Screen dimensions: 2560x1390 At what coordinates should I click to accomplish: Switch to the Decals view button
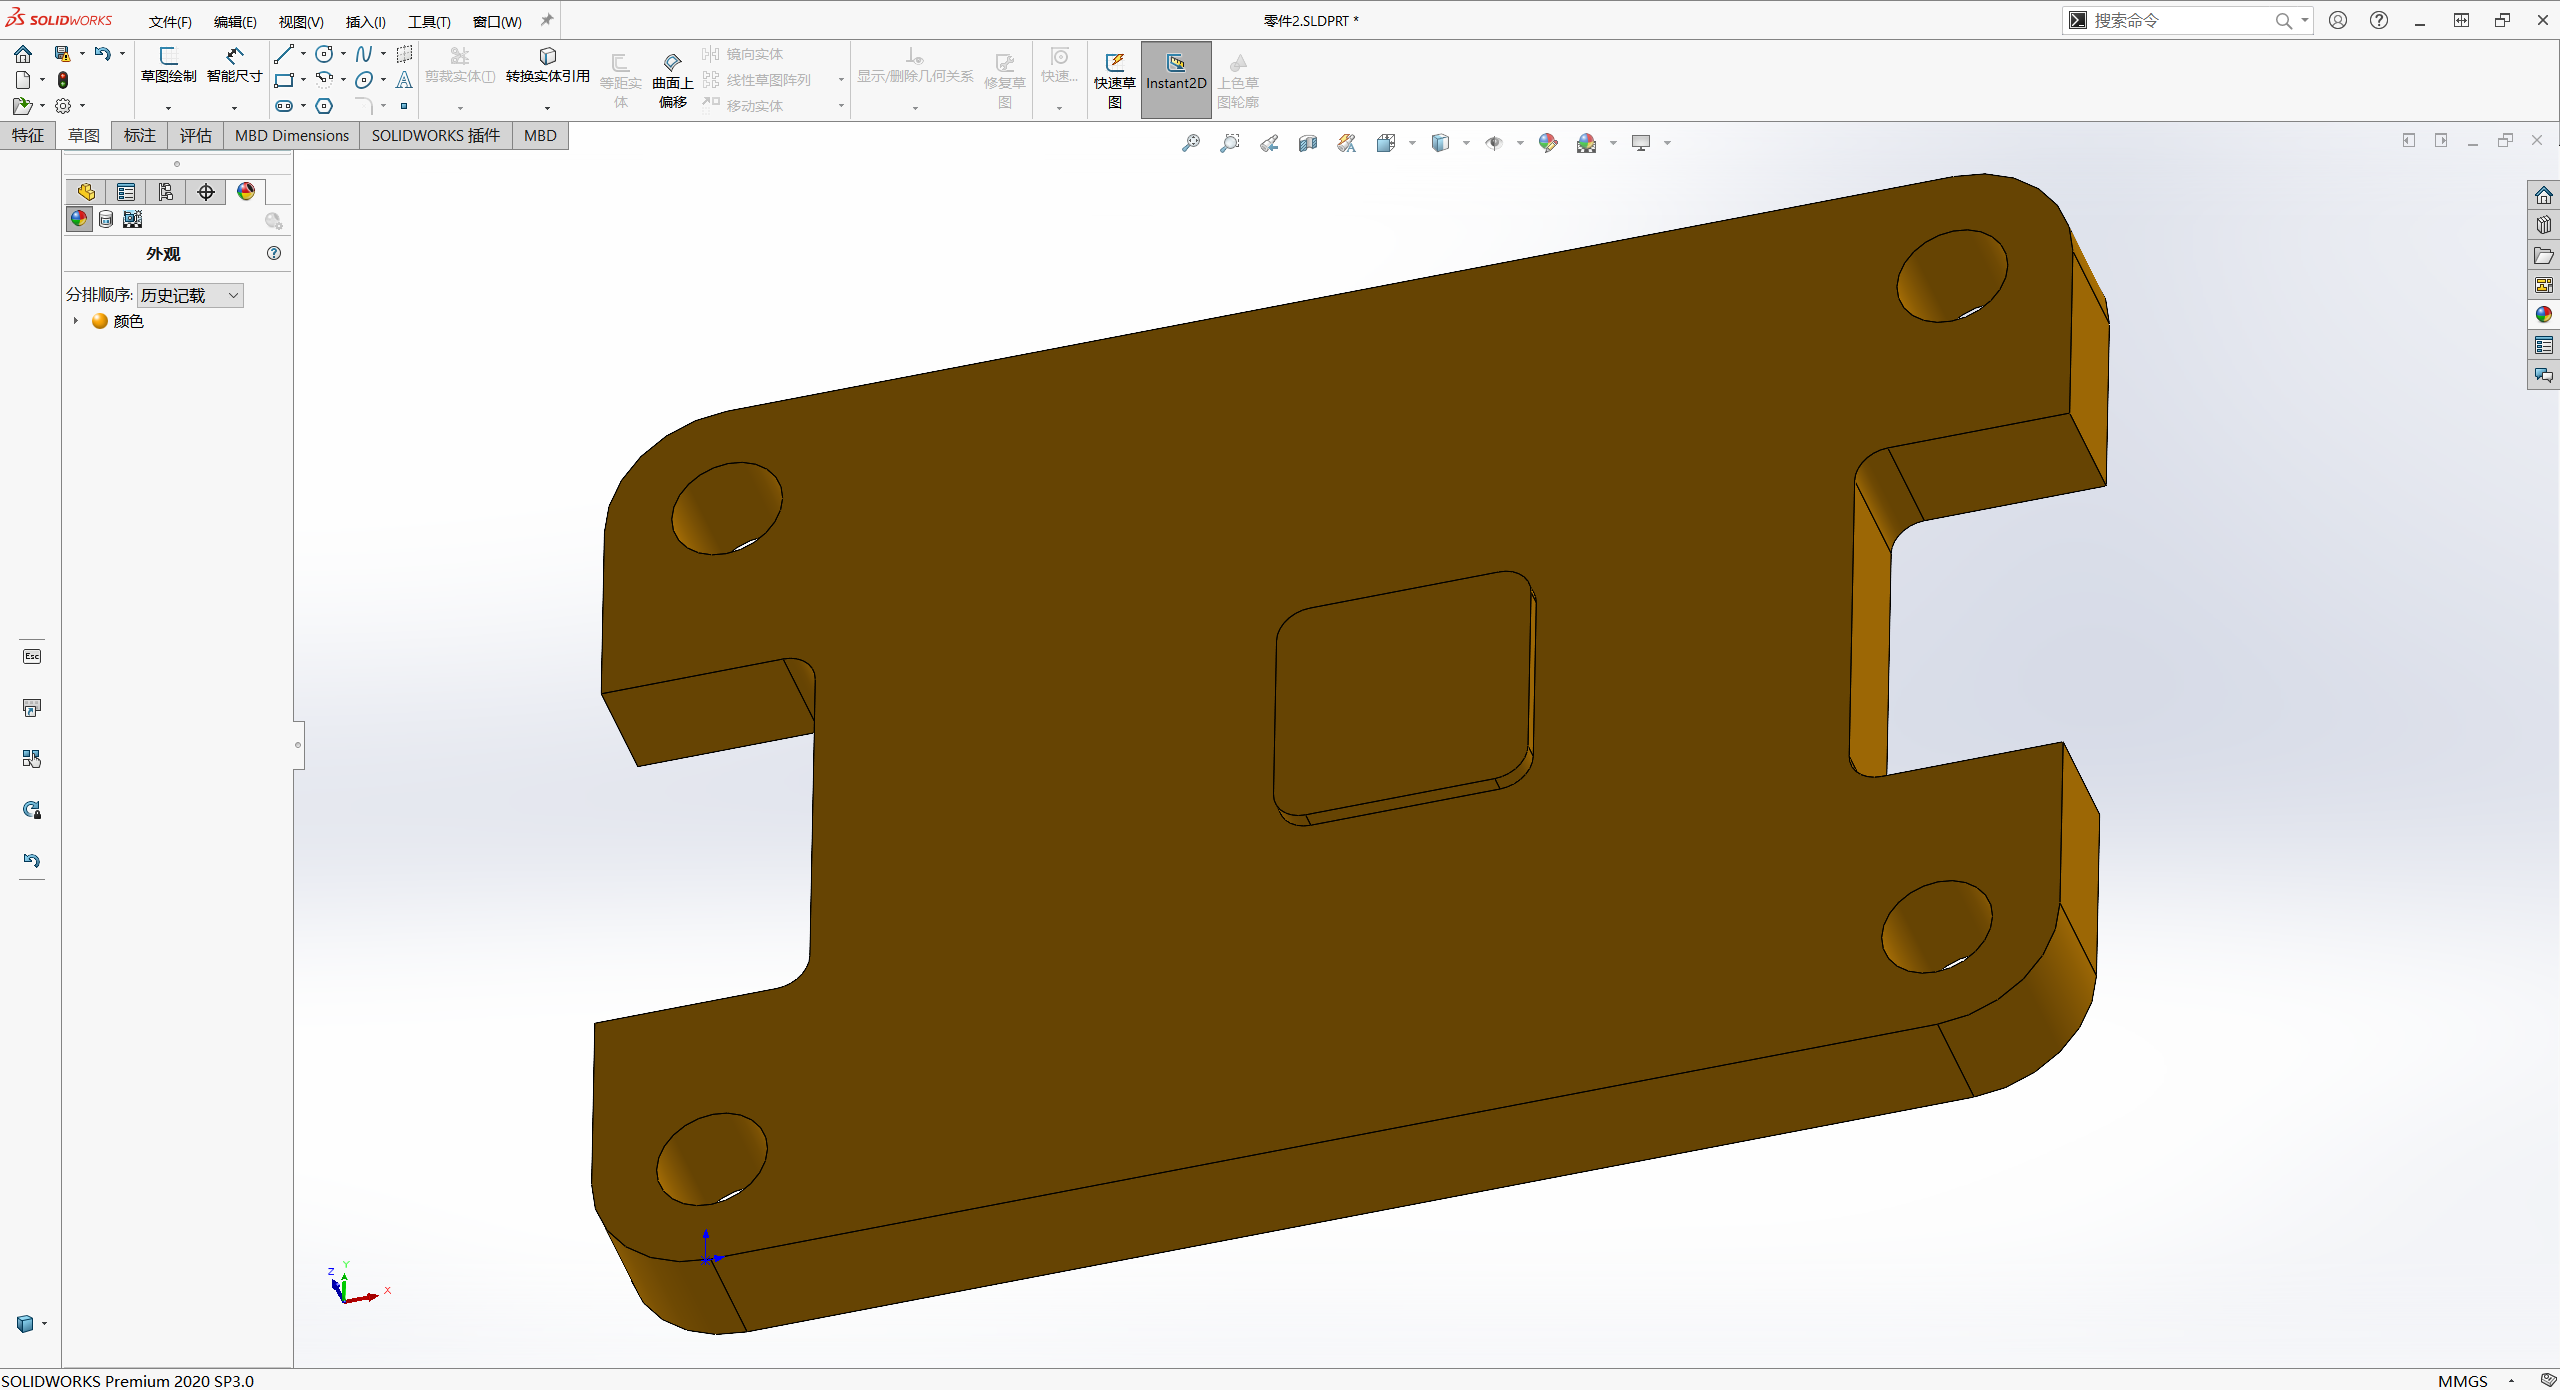point(106,219)
